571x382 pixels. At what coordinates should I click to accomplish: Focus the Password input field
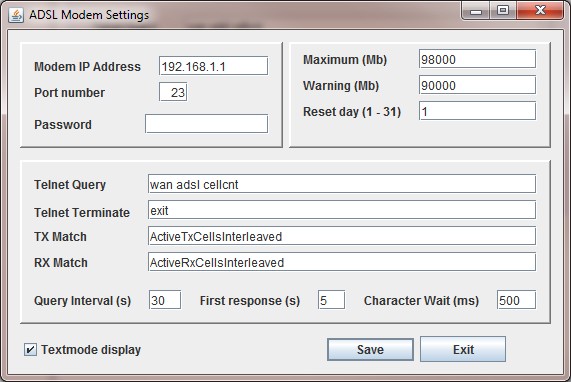(x=206, y=124)
